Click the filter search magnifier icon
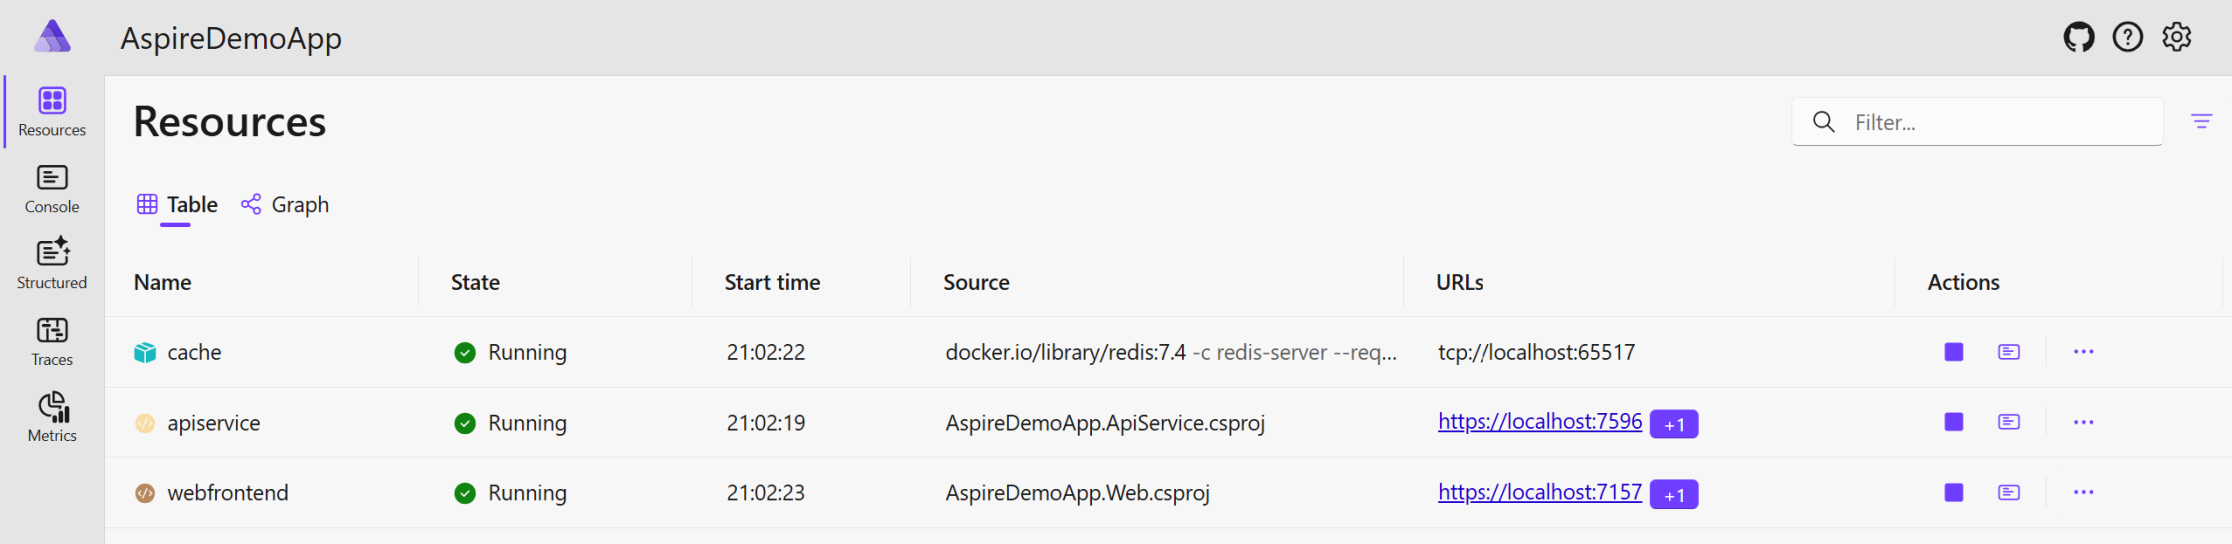Image resolution: width=2232 pixels, height=544 pixels. coord(1824,122)
